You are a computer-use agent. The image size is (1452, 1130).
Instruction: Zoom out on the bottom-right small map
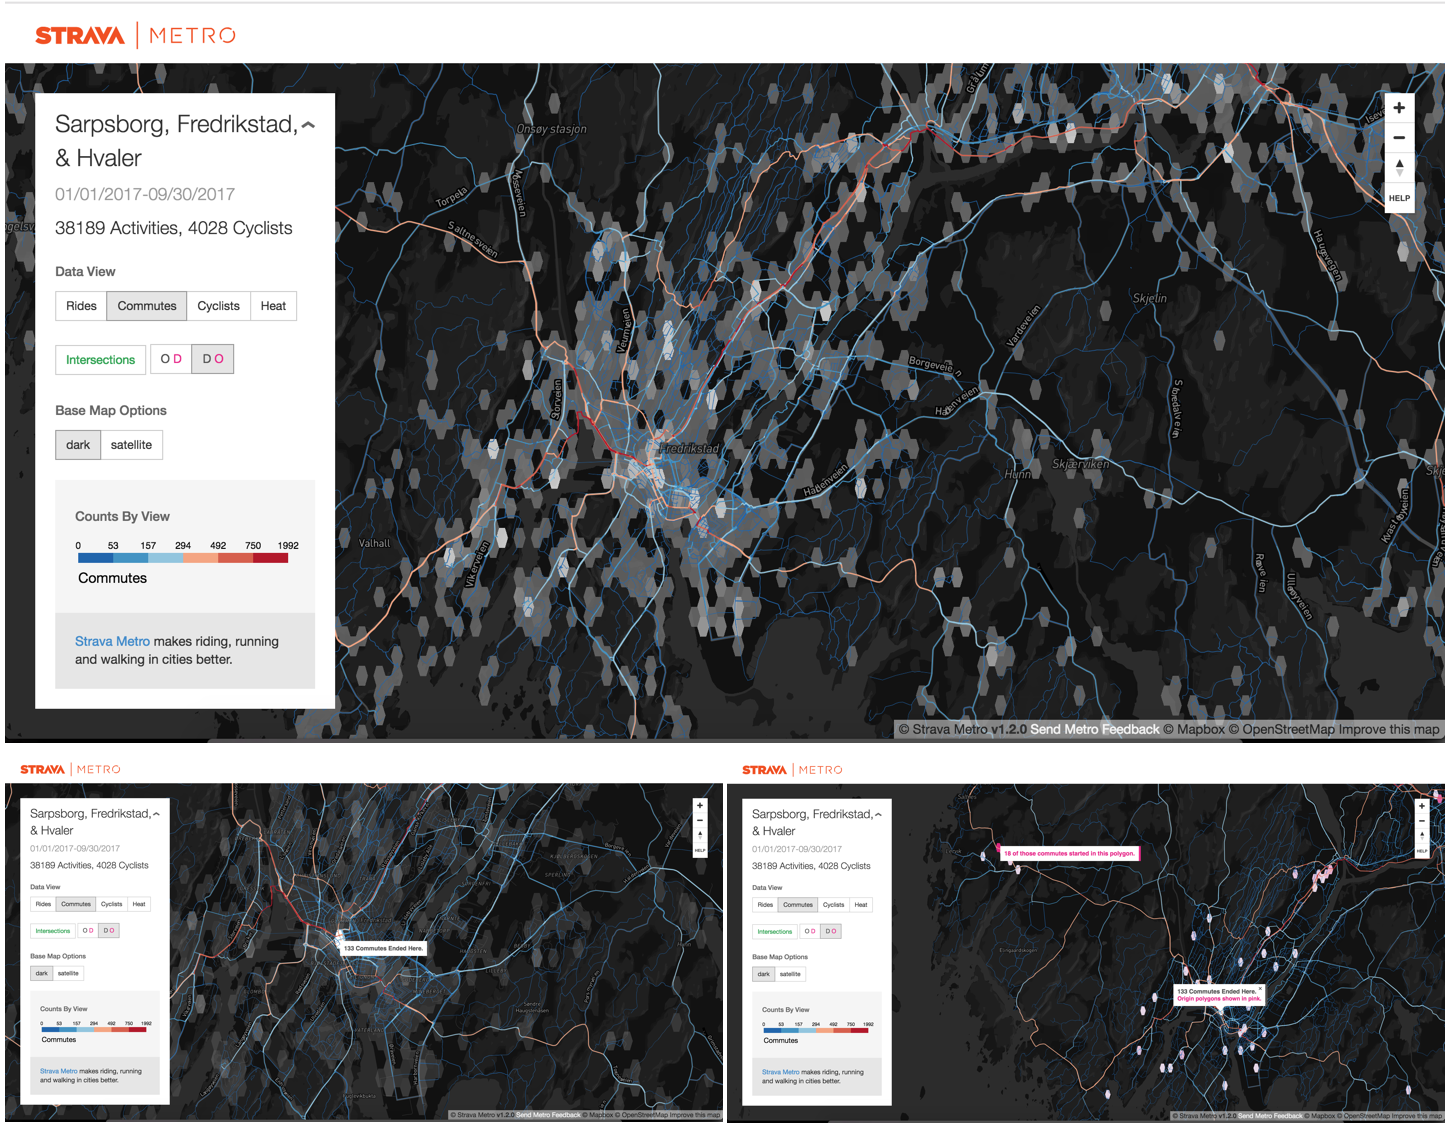(1422, 821)
